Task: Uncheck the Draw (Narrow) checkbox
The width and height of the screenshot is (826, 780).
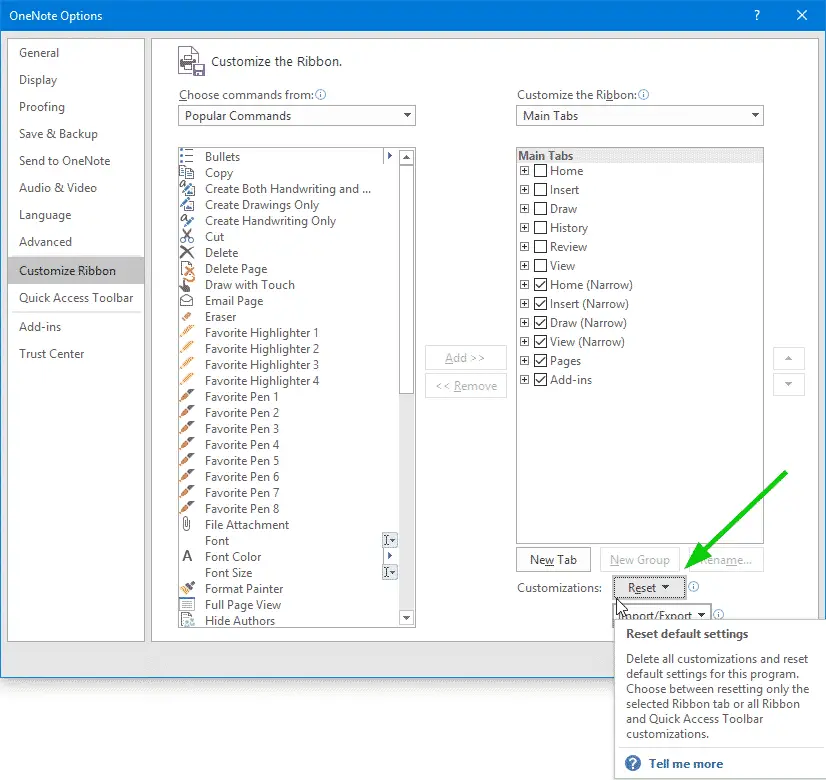Action: [540, 322]
